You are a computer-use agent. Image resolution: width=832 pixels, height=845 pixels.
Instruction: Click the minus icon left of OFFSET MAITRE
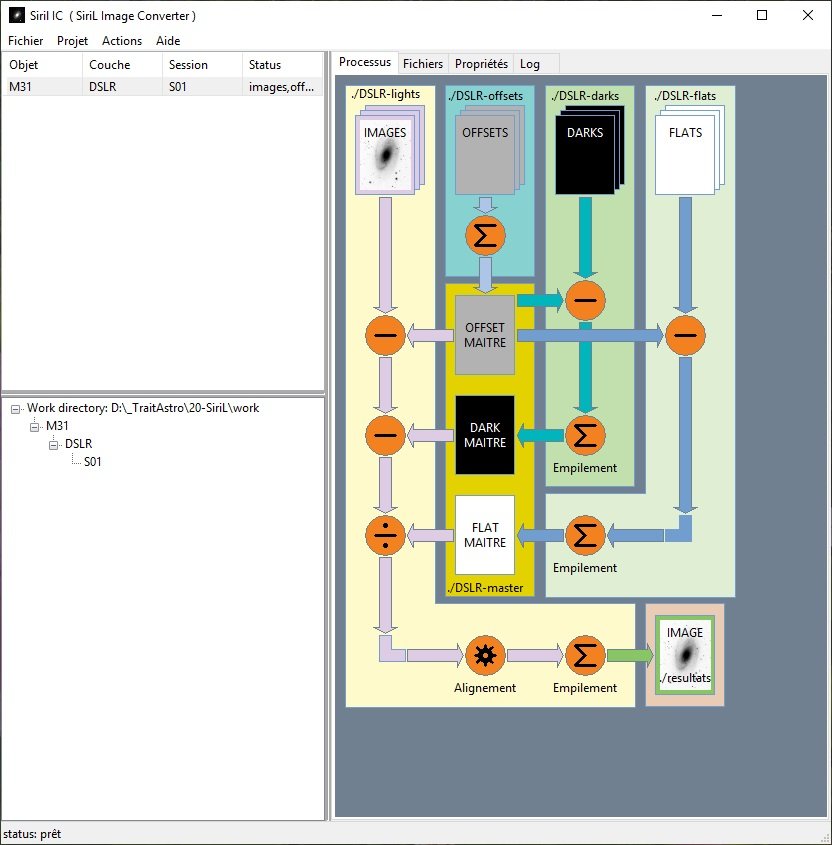pos(385,335)
